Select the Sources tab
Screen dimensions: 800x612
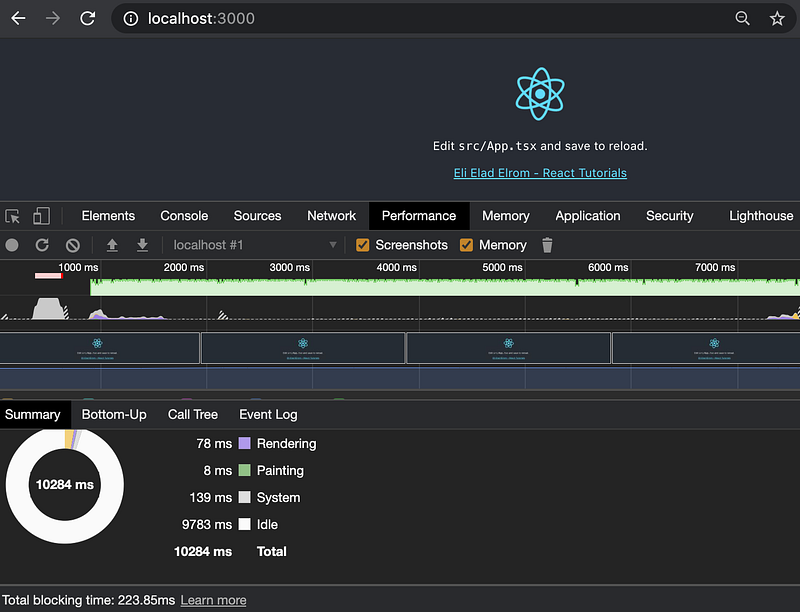click(257, 216)
